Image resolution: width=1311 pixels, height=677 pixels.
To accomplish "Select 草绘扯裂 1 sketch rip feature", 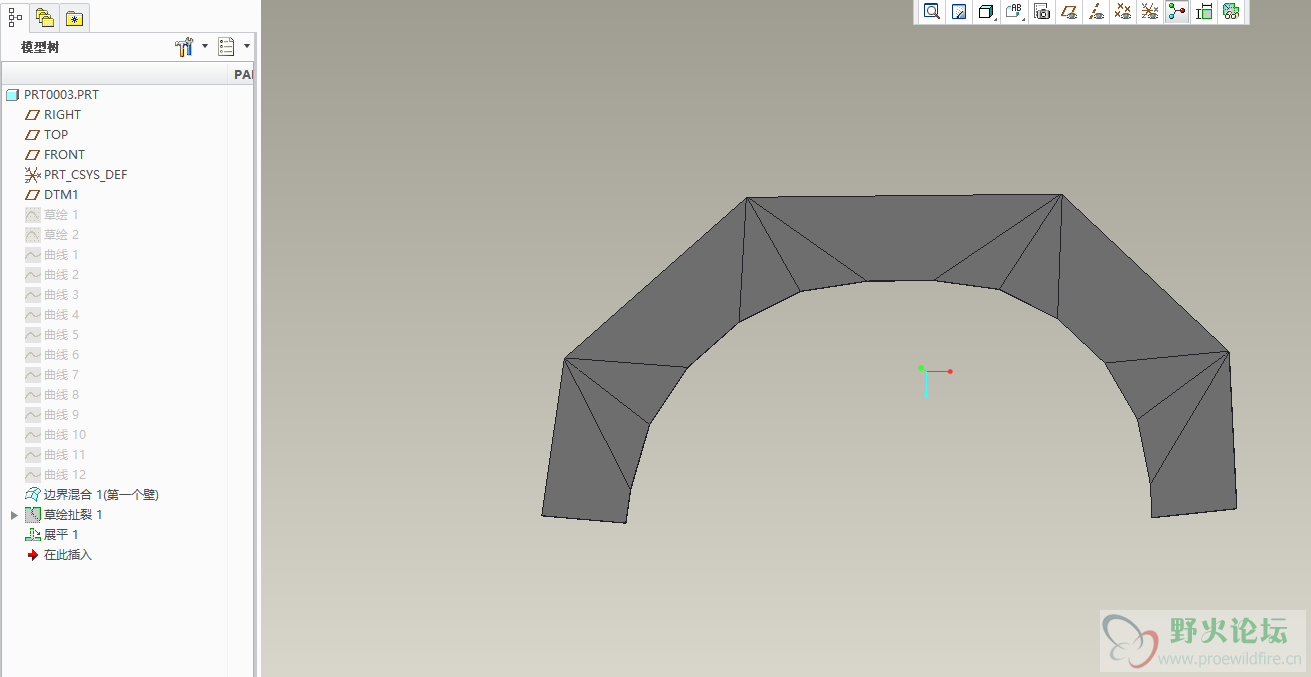I will pyautogui.click(x=72, y=515).
